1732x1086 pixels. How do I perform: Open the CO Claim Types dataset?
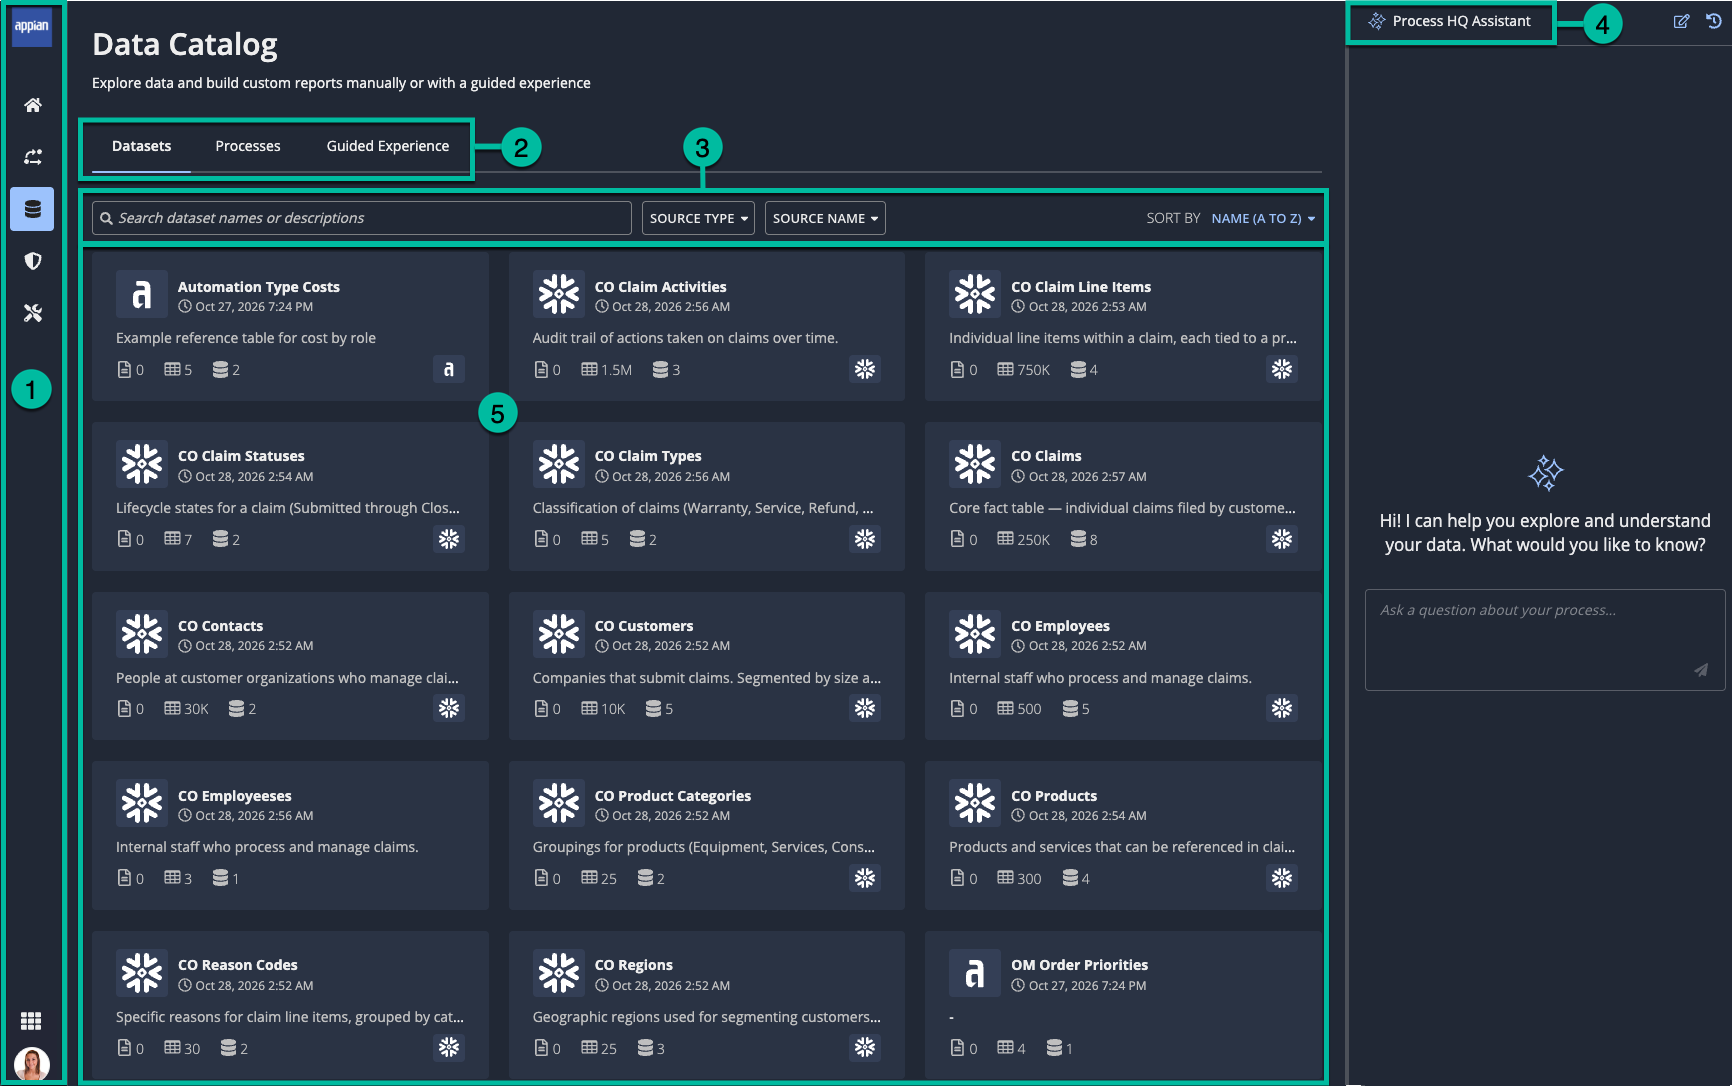[707, 496]
